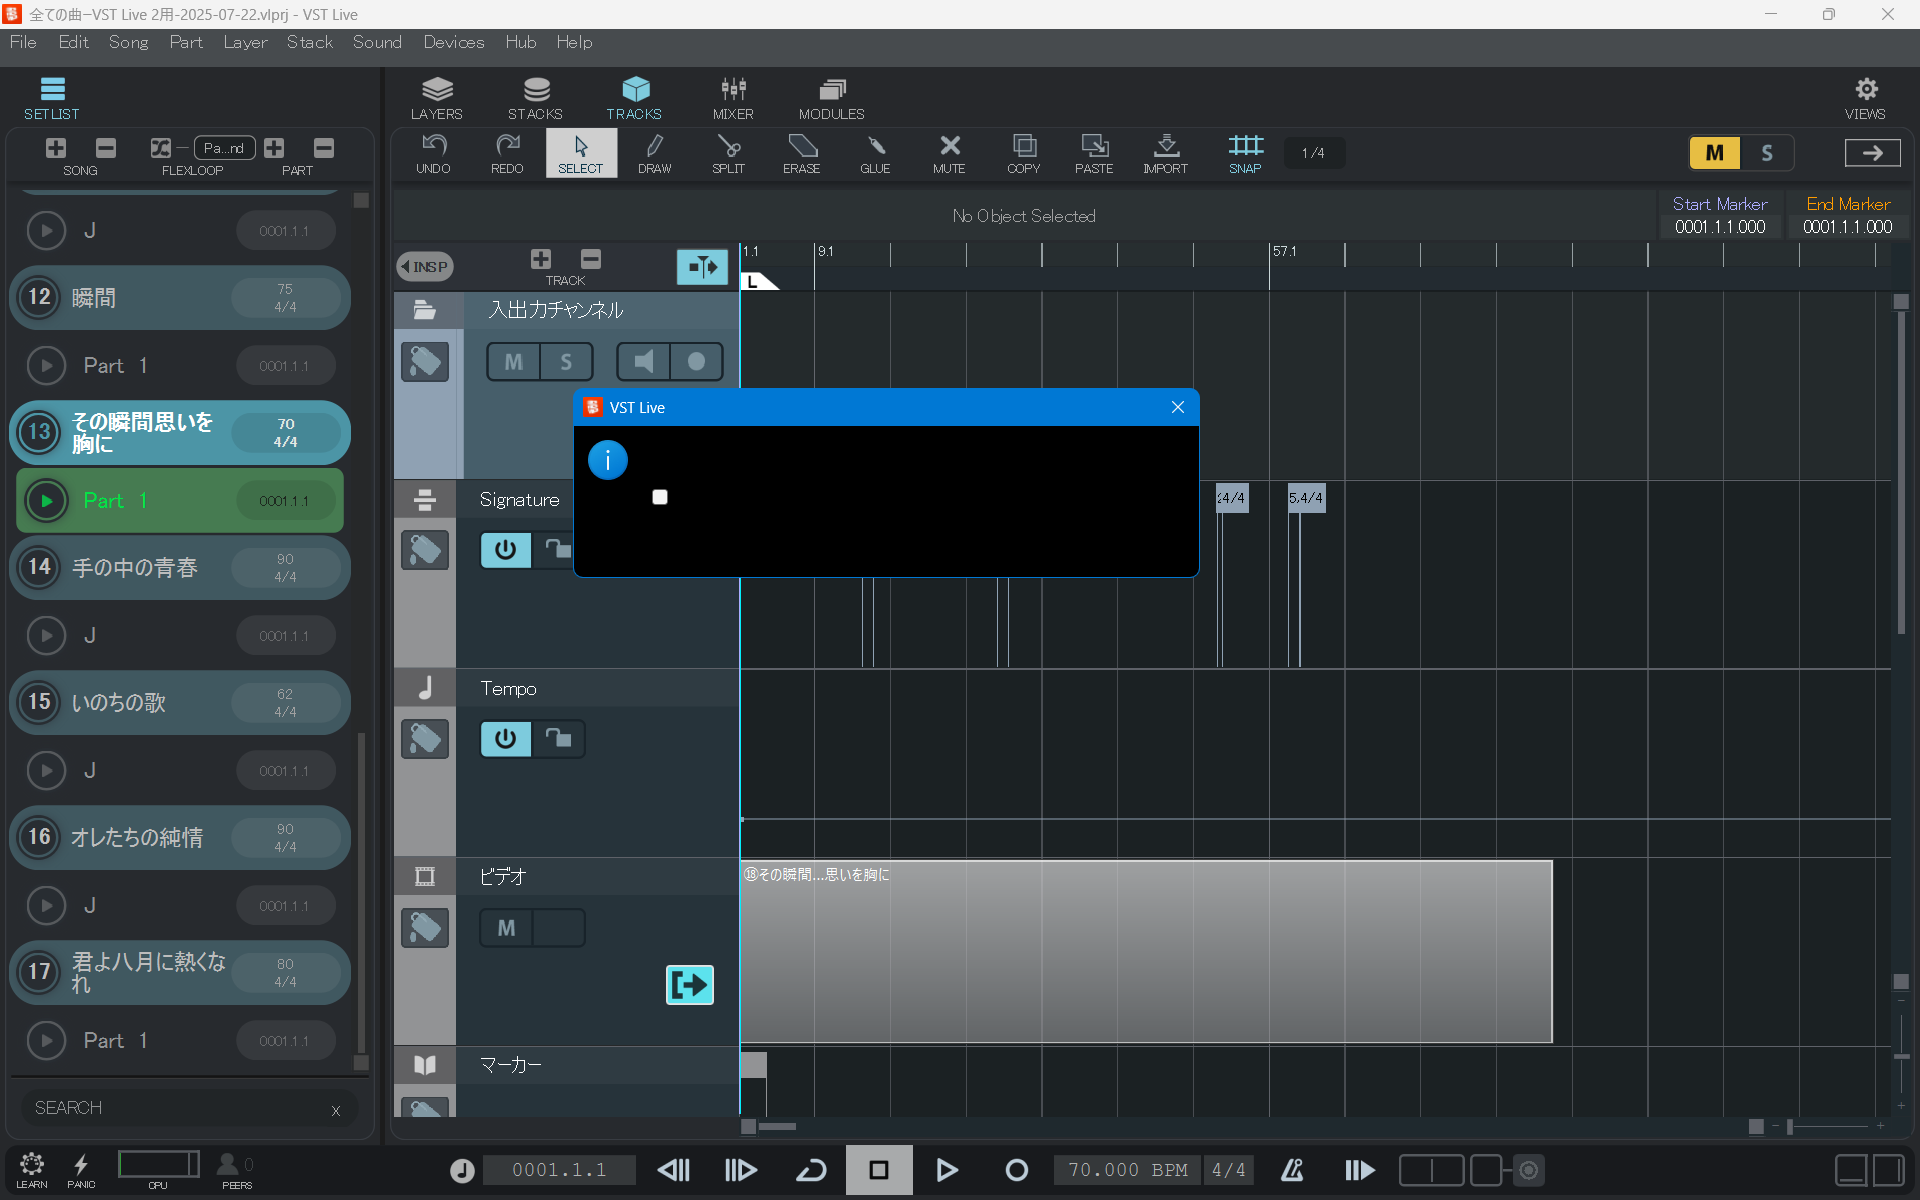Image resolution: width=1920 pixels, height=1200 pixels.
Task: Select the Glue tool
Action: tap(875, 153)
